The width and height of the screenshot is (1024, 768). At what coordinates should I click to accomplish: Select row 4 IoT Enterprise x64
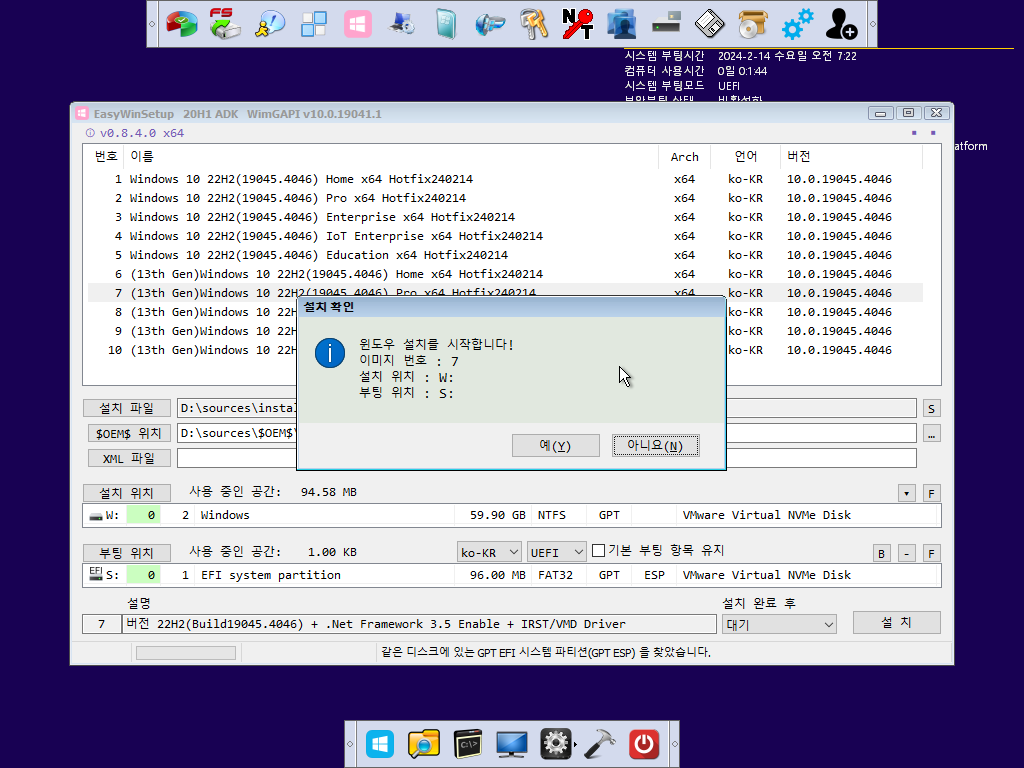point(505,236)
